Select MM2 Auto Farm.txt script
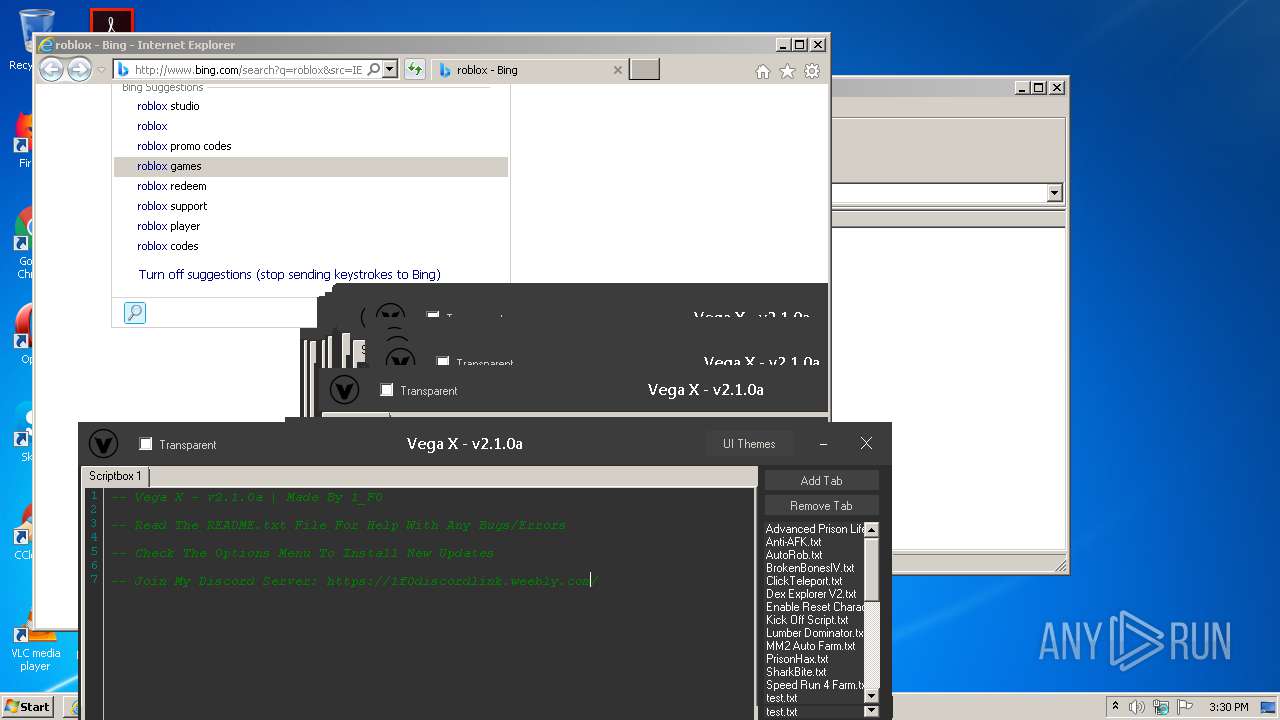This screenshot has height=720, width=1280. (x=814, y=646)
